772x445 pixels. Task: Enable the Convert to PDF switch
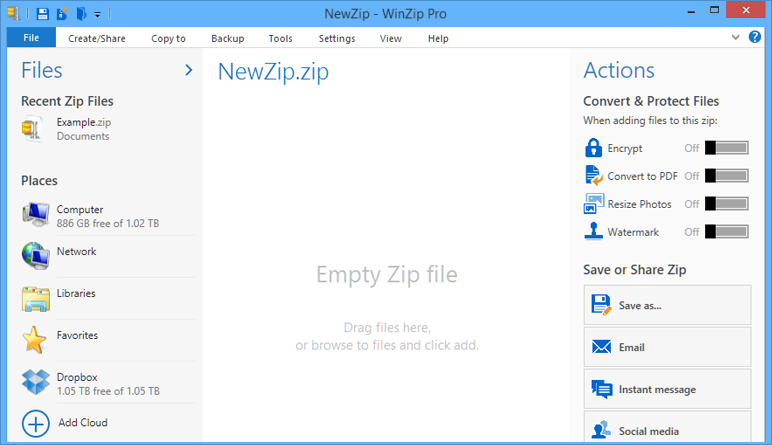click(x=726, y=176)
